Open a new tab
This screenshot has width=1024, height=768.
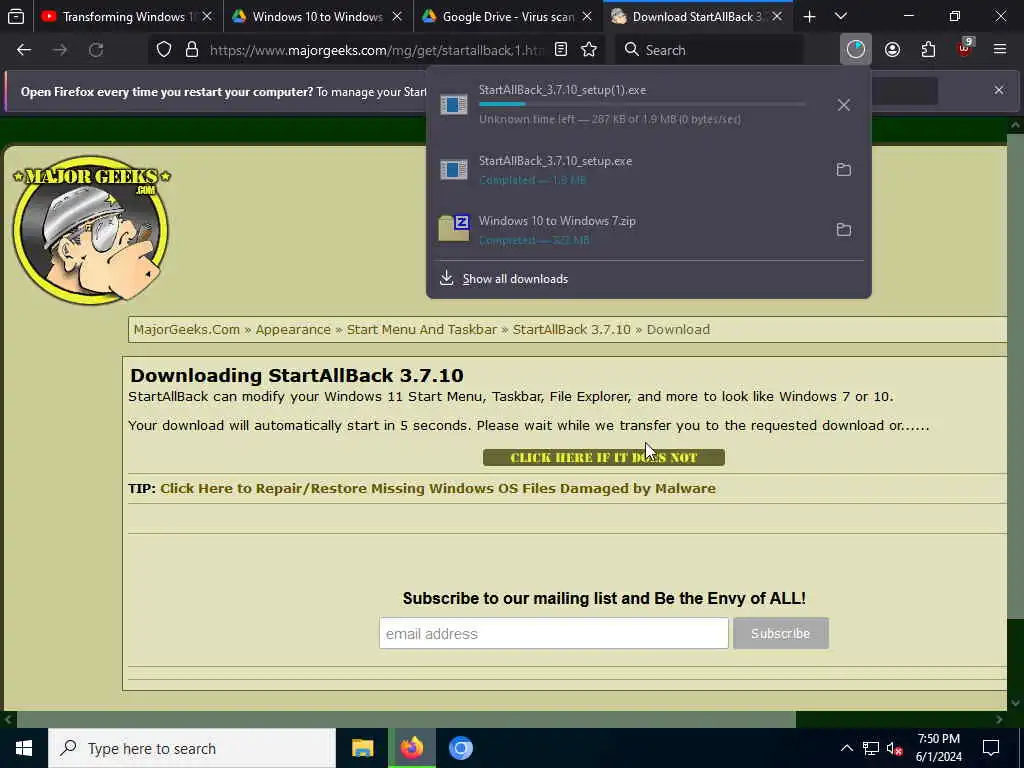coord(809,17)
